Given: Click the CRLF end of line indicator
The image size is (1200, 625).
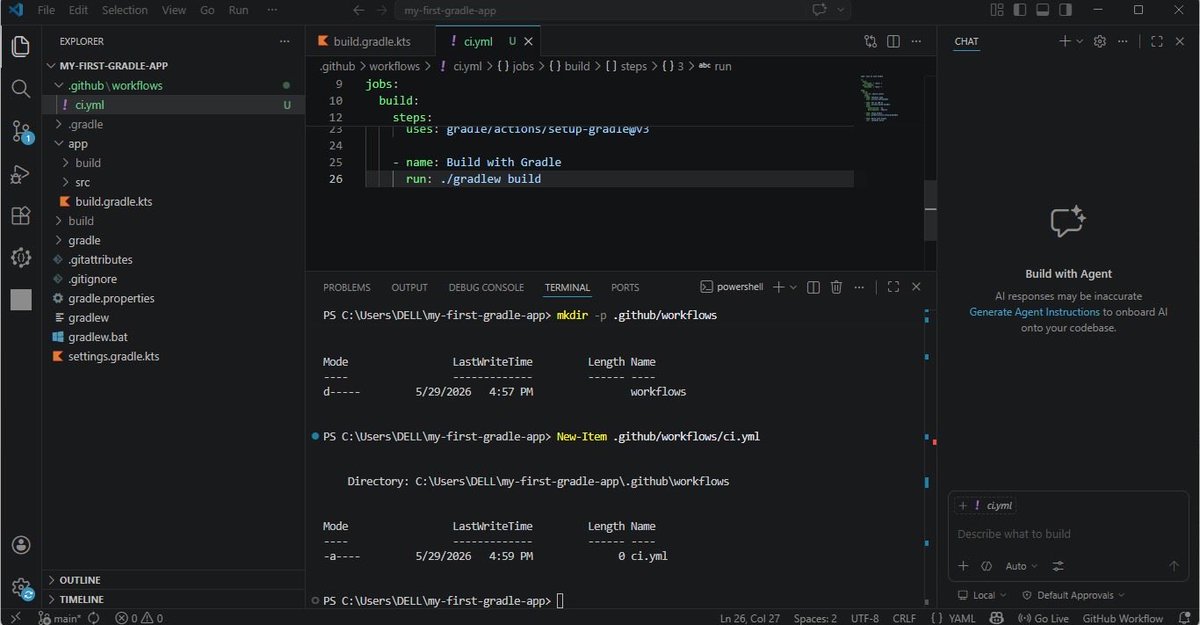Looking at the screenshot, I should click(904, 618).
